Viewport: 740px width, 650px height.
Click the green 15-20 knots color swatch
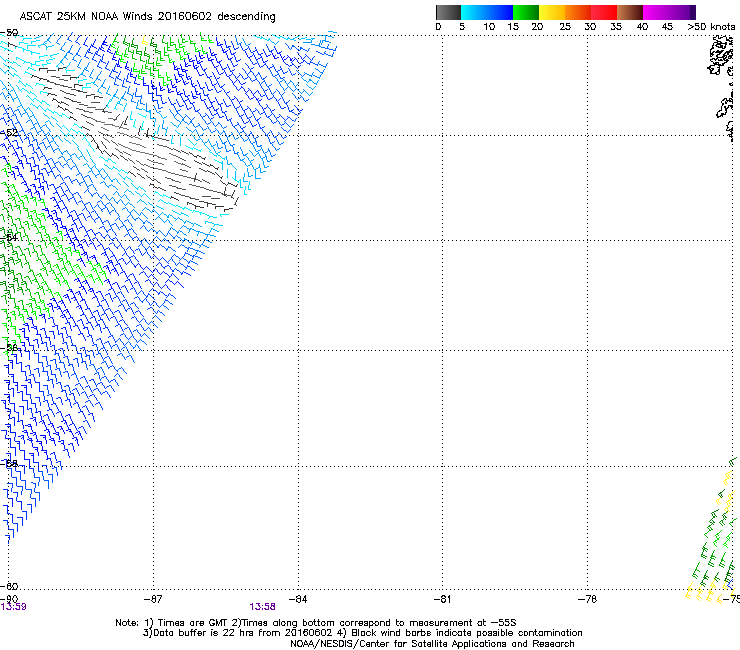pos(526,12)
